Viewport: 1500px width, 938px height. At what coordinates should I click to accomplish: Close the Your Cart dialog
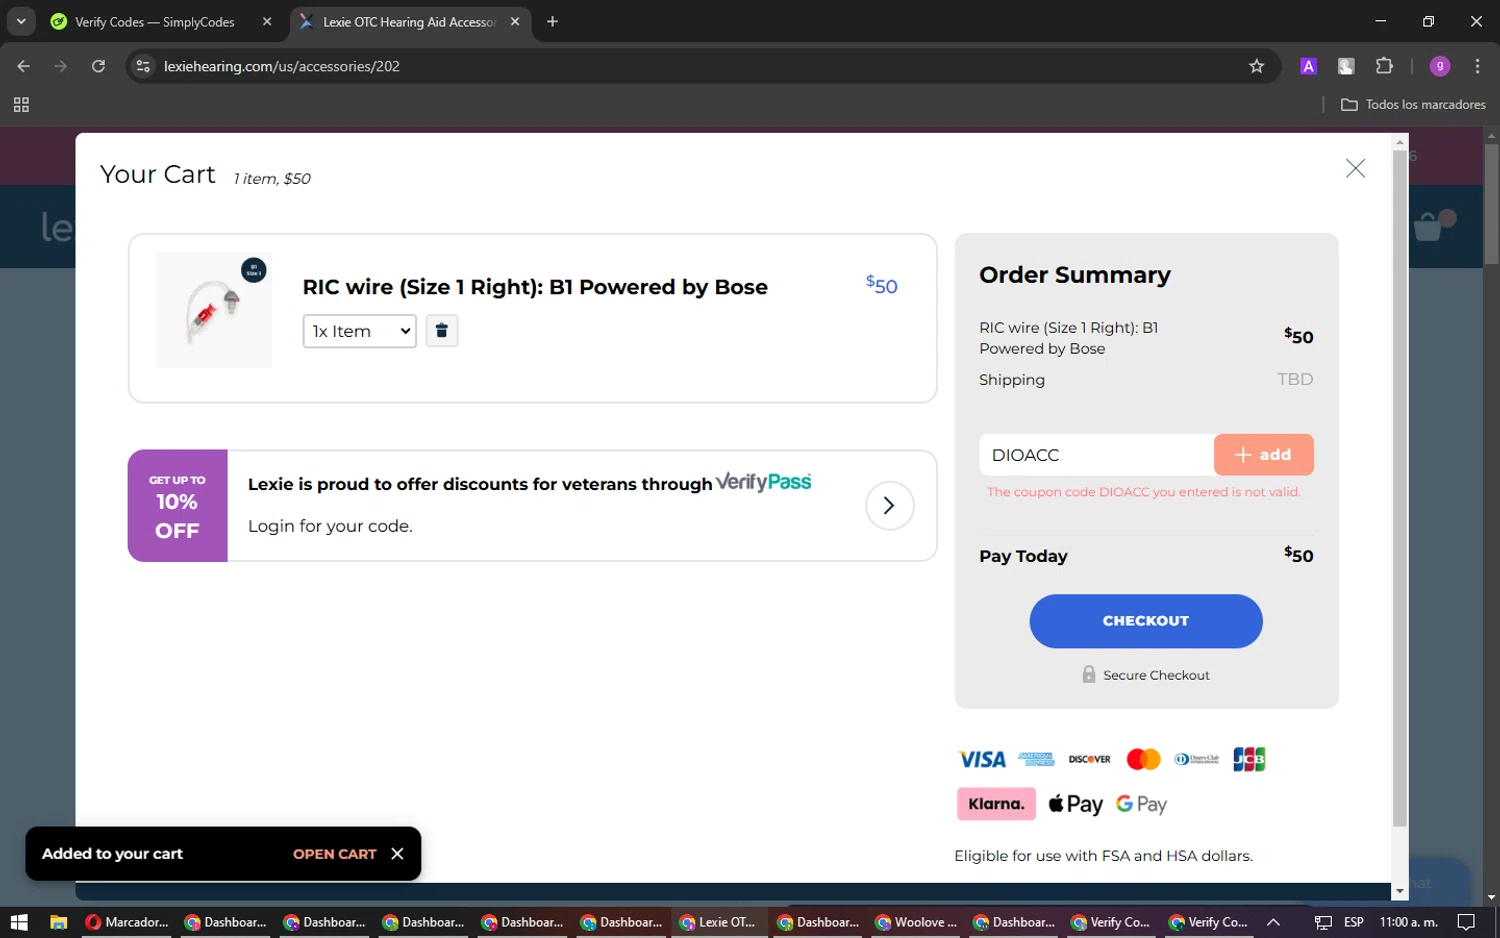click(x=1355, y=169)
